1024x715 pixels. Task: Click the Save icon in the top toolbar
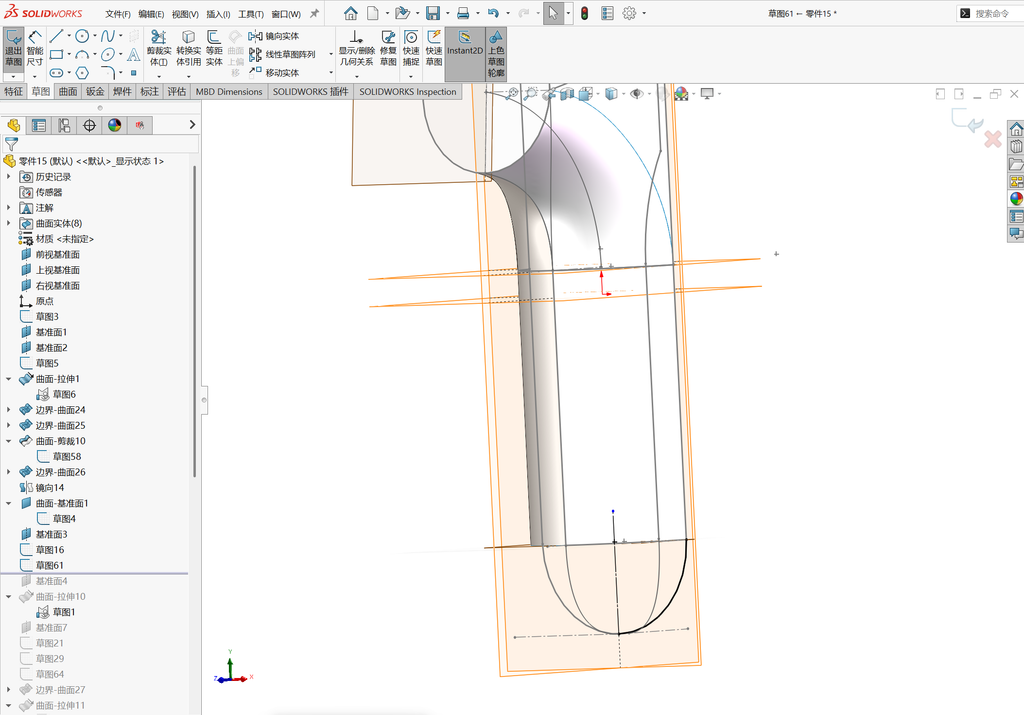pos(432,13)
